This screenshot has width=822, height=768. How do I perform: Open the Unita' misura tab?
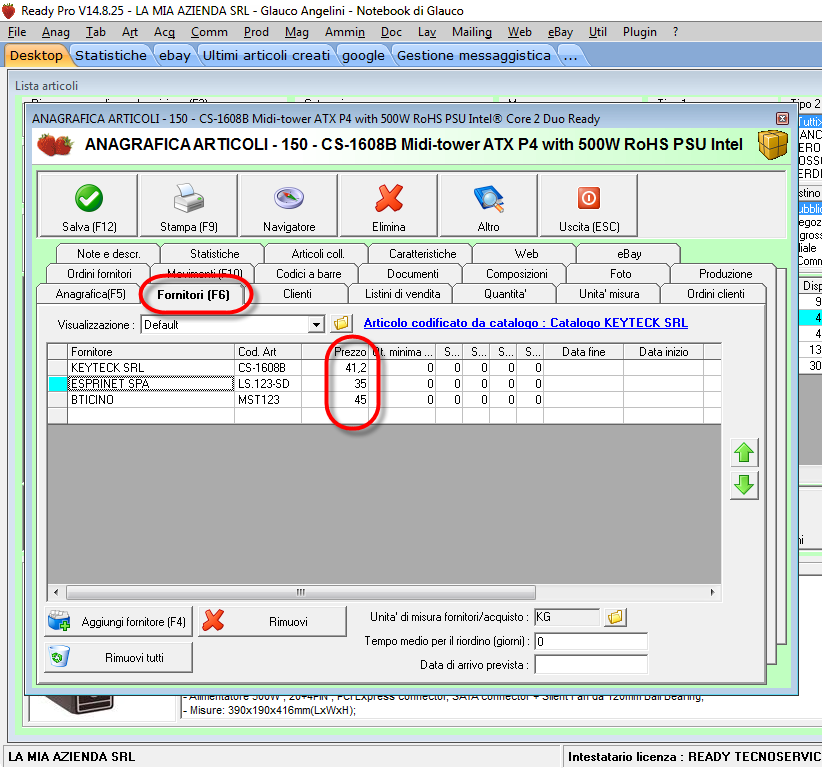[x=609, y=294]
